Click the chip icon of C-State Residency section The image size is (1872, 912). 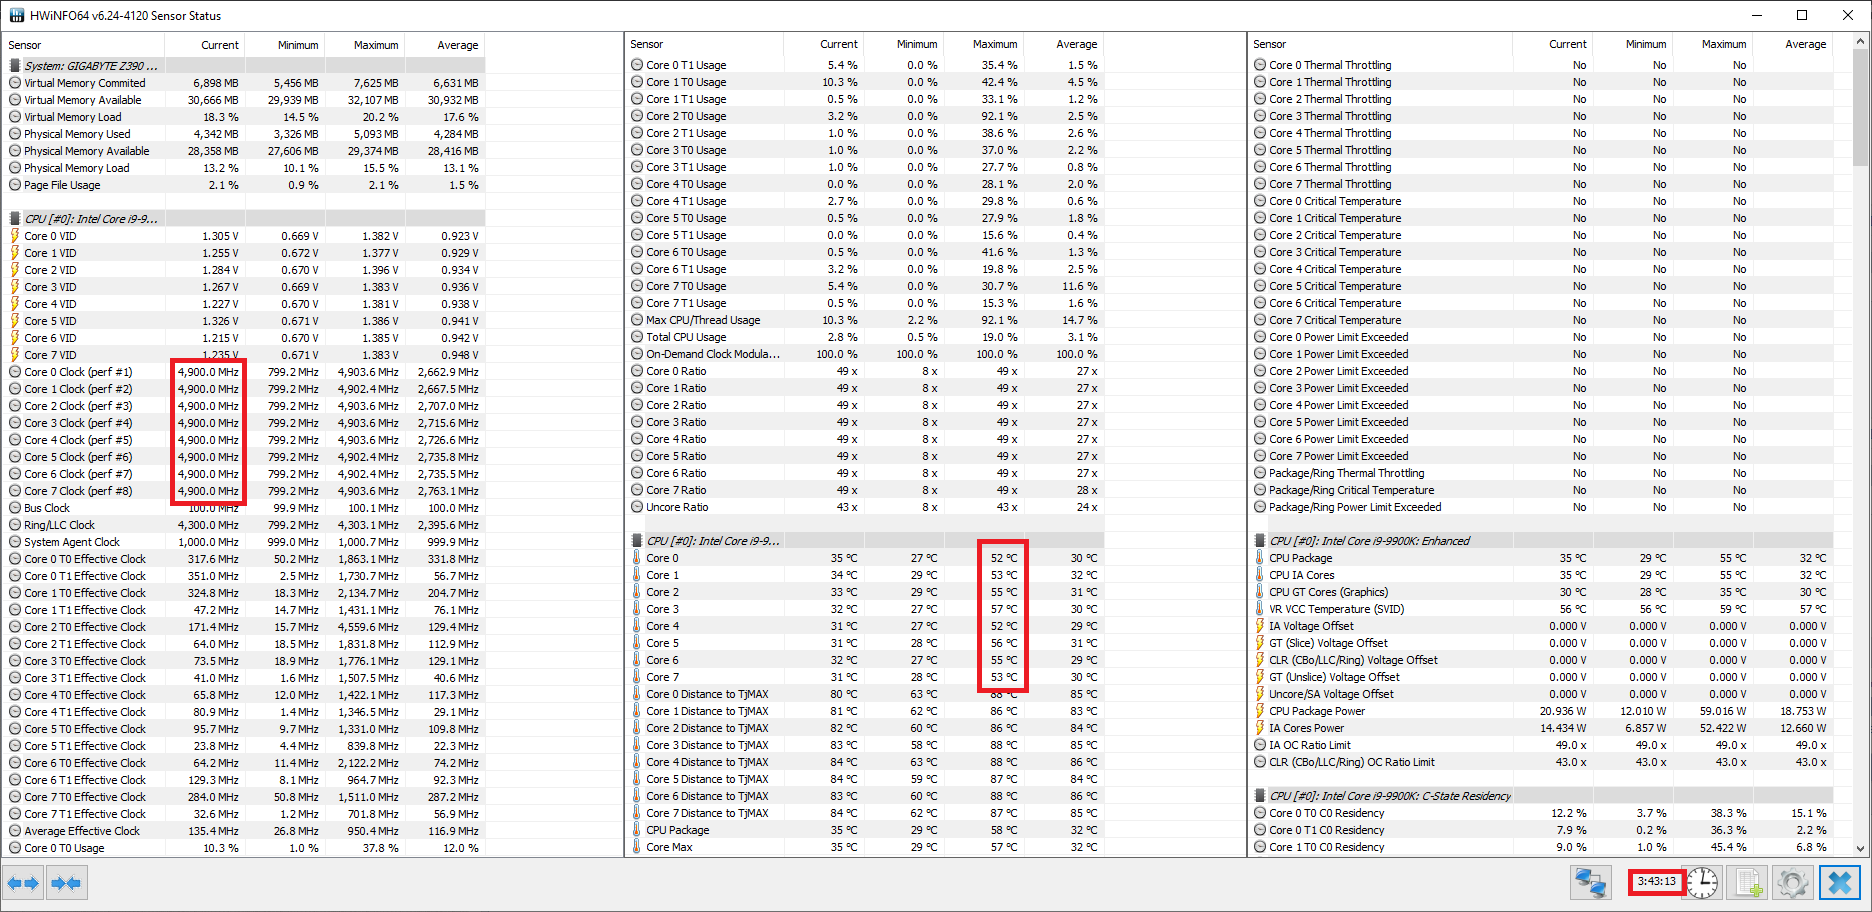pos(1260,796)
